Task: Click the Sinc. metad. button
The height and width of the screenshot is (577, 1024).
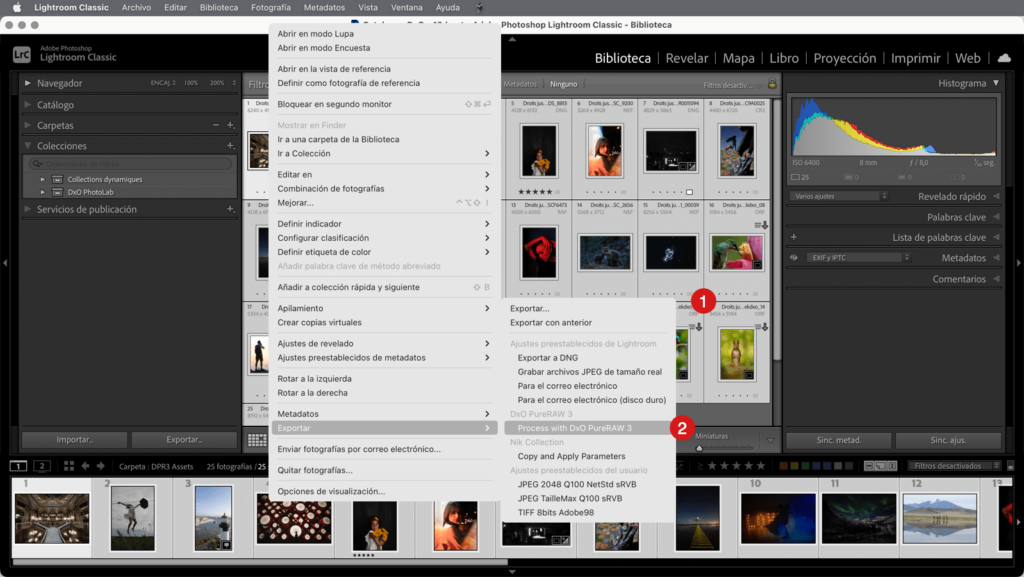Action: [x=839, y=440]
